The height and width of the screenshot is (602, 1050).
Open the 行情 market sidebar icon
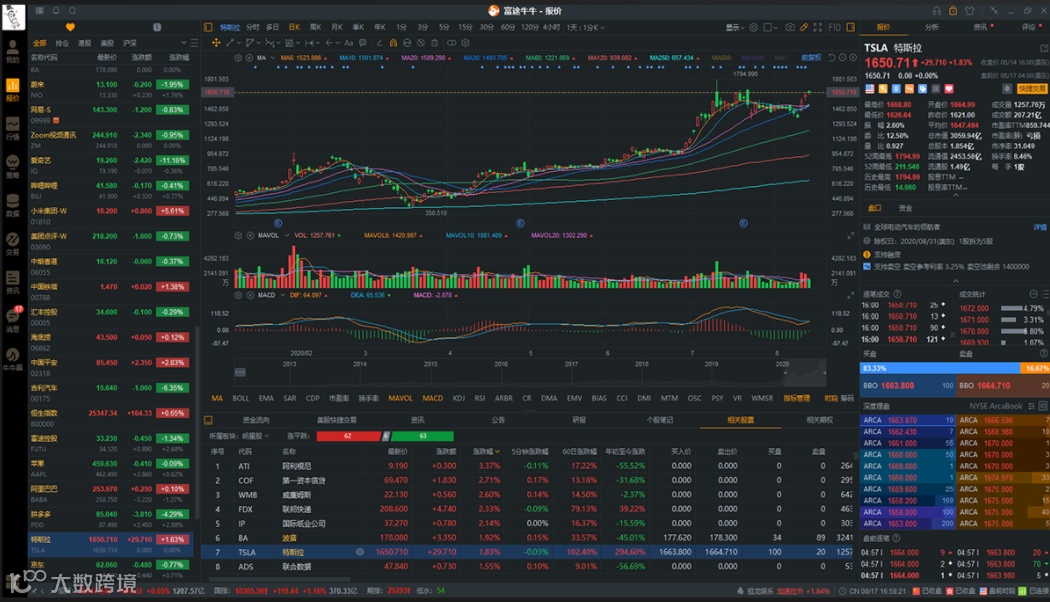click(13, 128)
